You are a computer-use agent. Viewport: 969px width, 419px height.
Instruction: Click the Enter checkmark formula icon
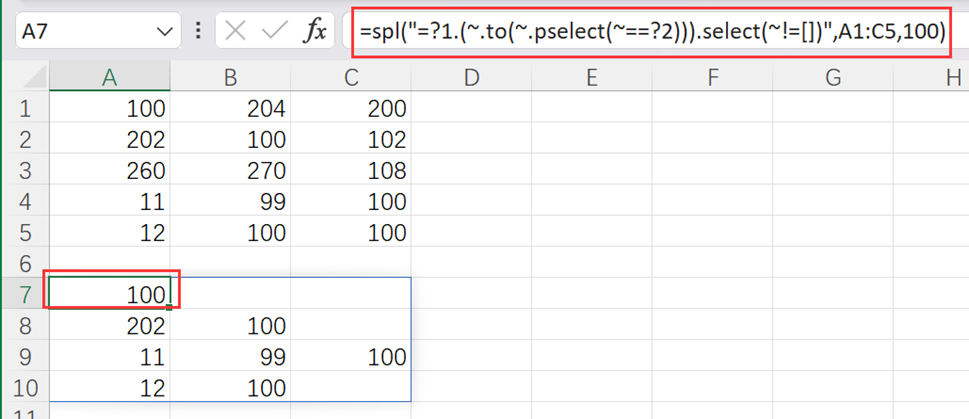[x=274, y=32]
